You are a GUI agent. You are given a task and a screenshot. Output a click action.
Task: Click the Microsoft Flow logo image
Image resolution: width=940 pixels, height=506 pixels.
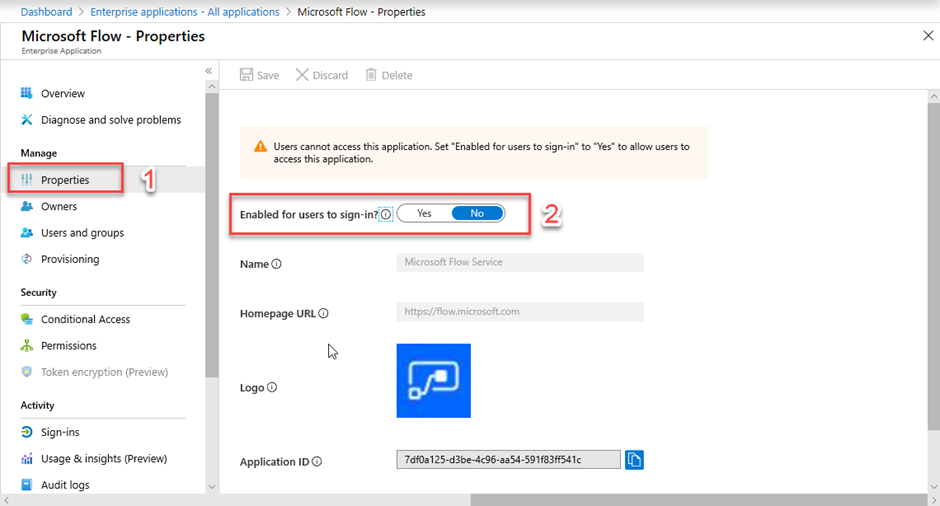point(433,380)
